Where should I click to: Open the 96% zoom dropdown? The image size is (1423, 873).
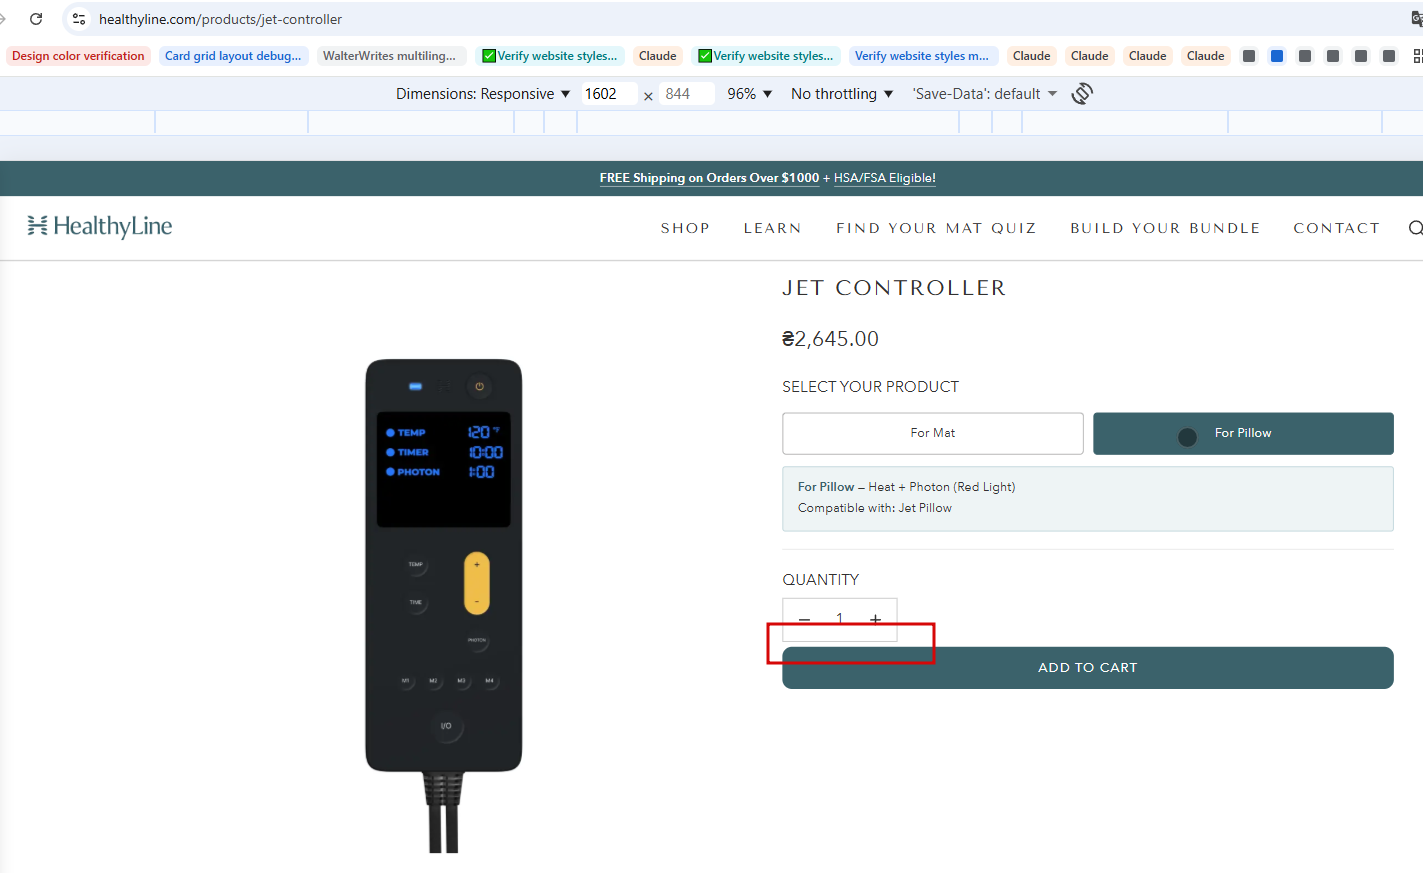750,94
